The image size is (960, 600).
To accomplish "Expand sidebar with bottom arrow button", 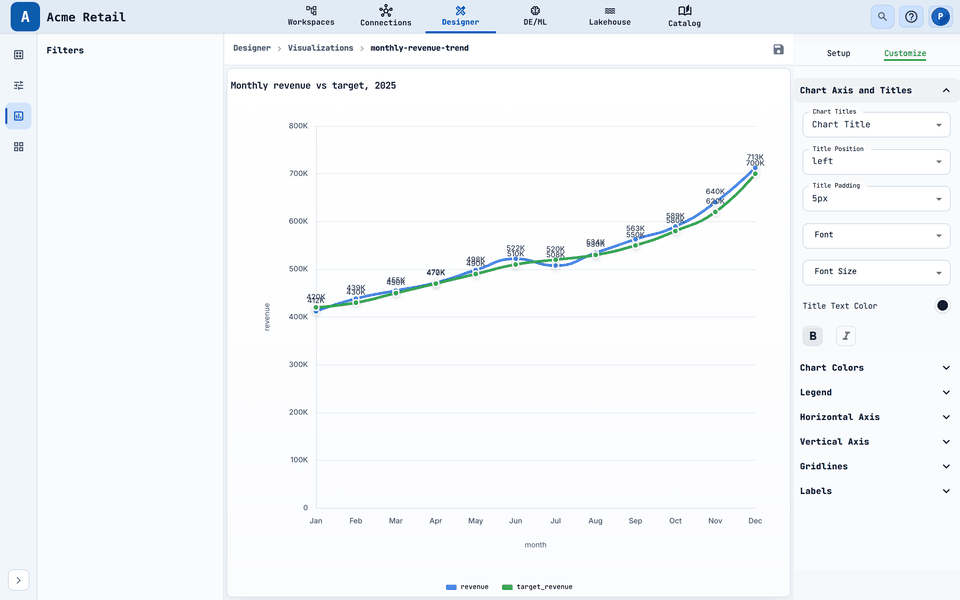I will (18, 580).
